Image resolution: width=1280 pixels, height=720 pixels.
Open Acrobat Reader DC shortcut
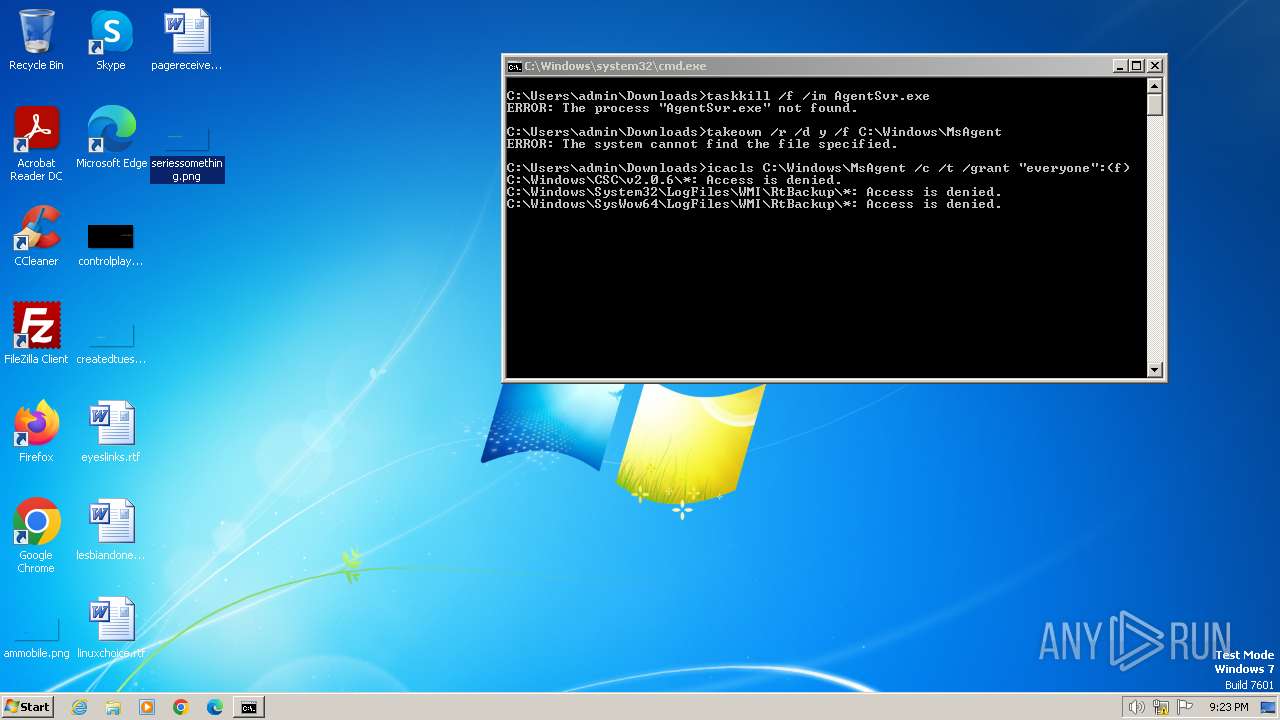point(36,144)
